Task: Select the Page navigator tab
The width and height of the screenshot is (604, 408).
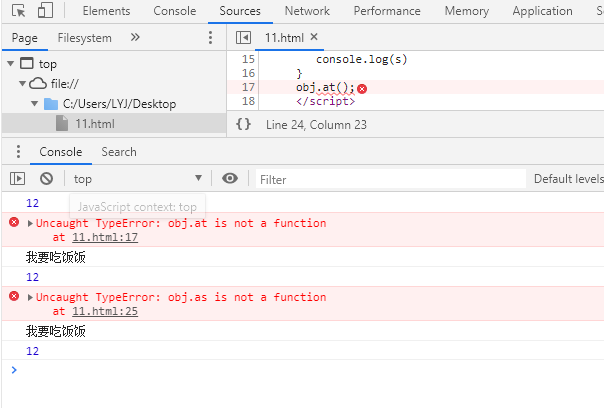Action: [x=25, y=38]
